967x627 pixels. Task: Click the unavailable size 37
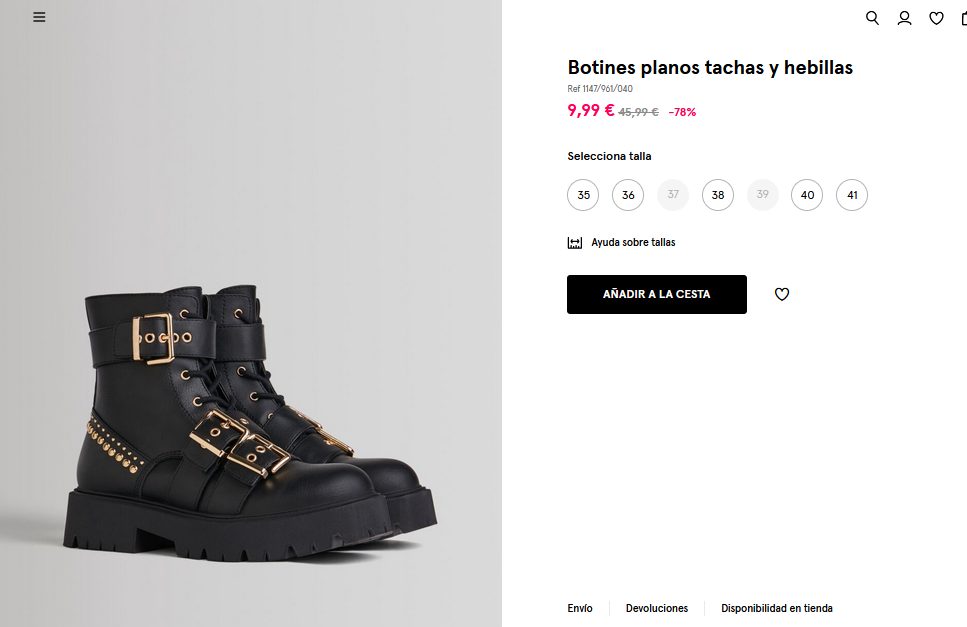tap(673, 195)
